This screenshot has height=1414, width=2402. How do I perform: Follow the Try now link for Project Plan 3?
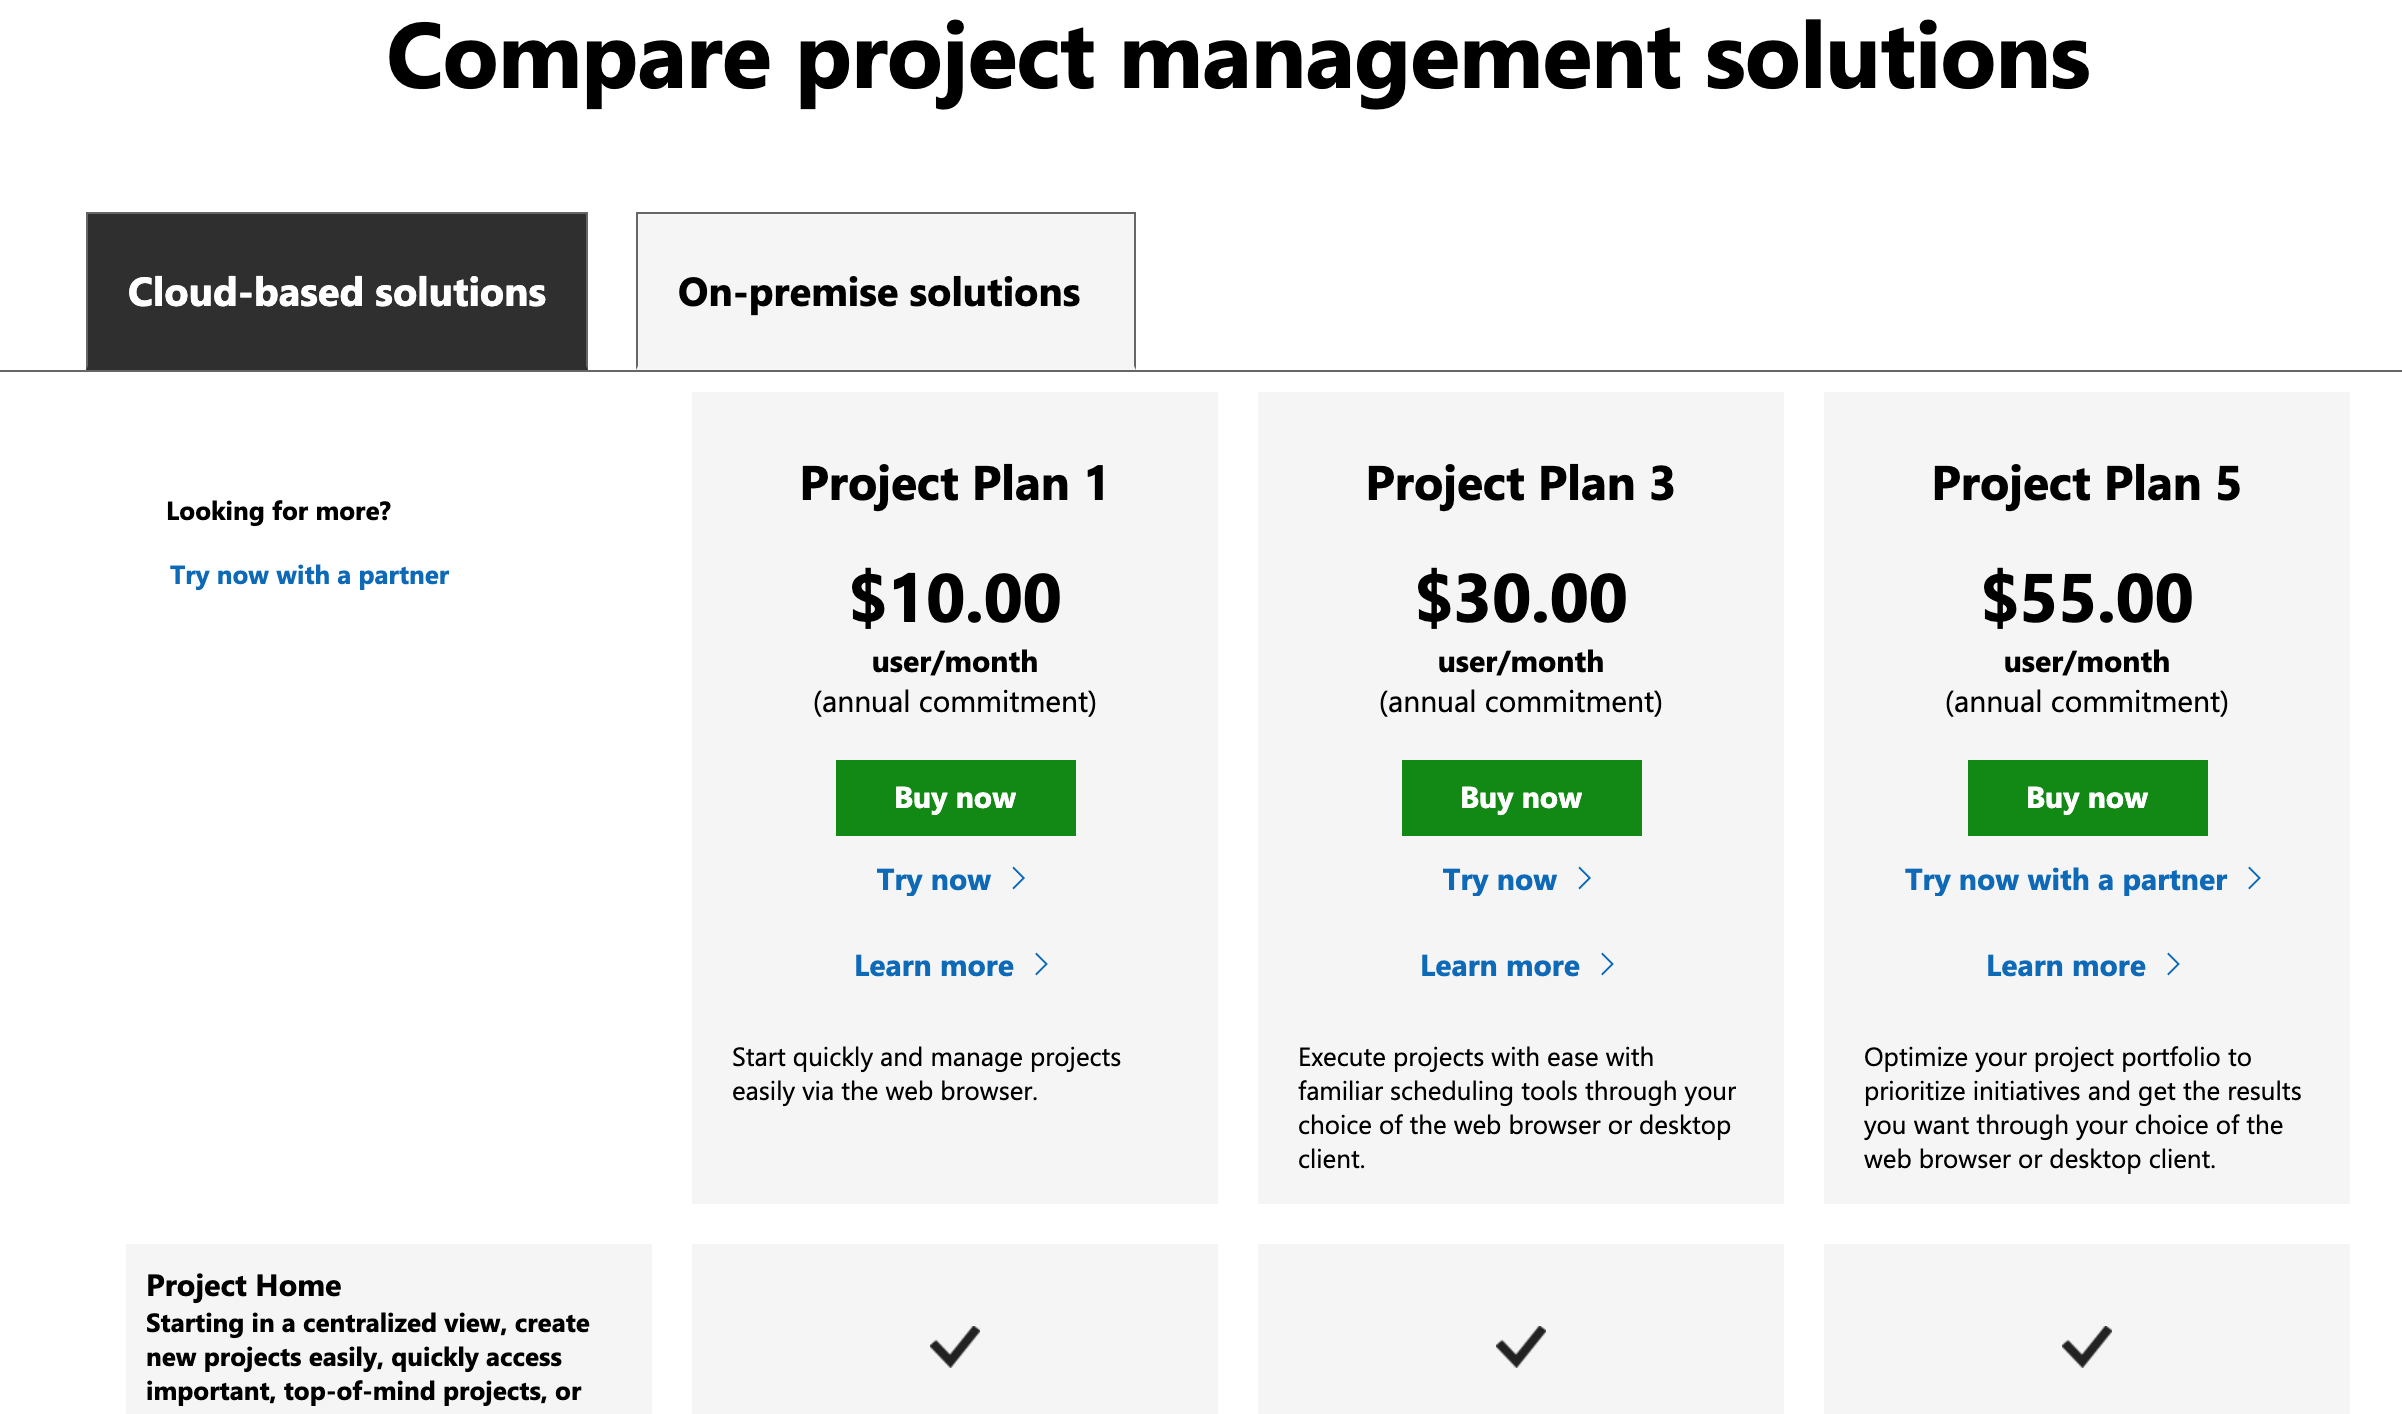click(x=1499, y=880)
